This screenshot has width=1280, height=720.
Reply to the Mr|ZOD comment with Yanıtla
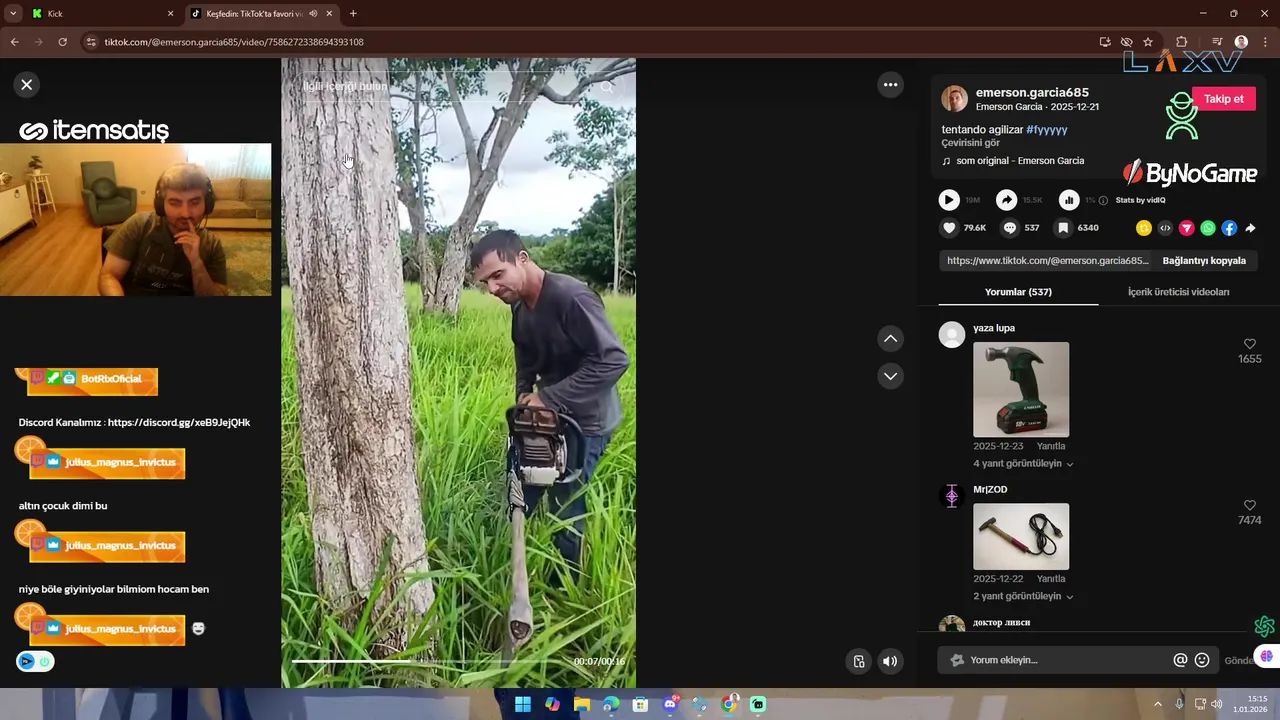tap(1051, 579)
